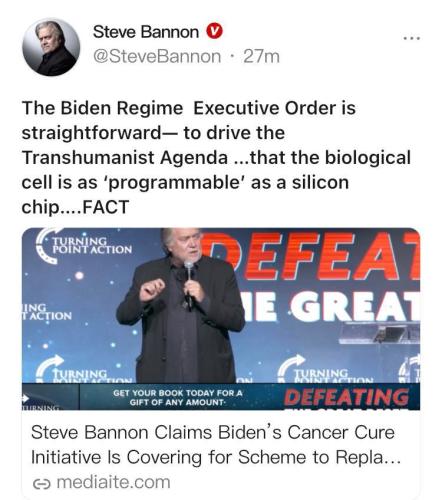
Task: Click the chain link icon beside mediaite.com
Action: tap(42, 483)
